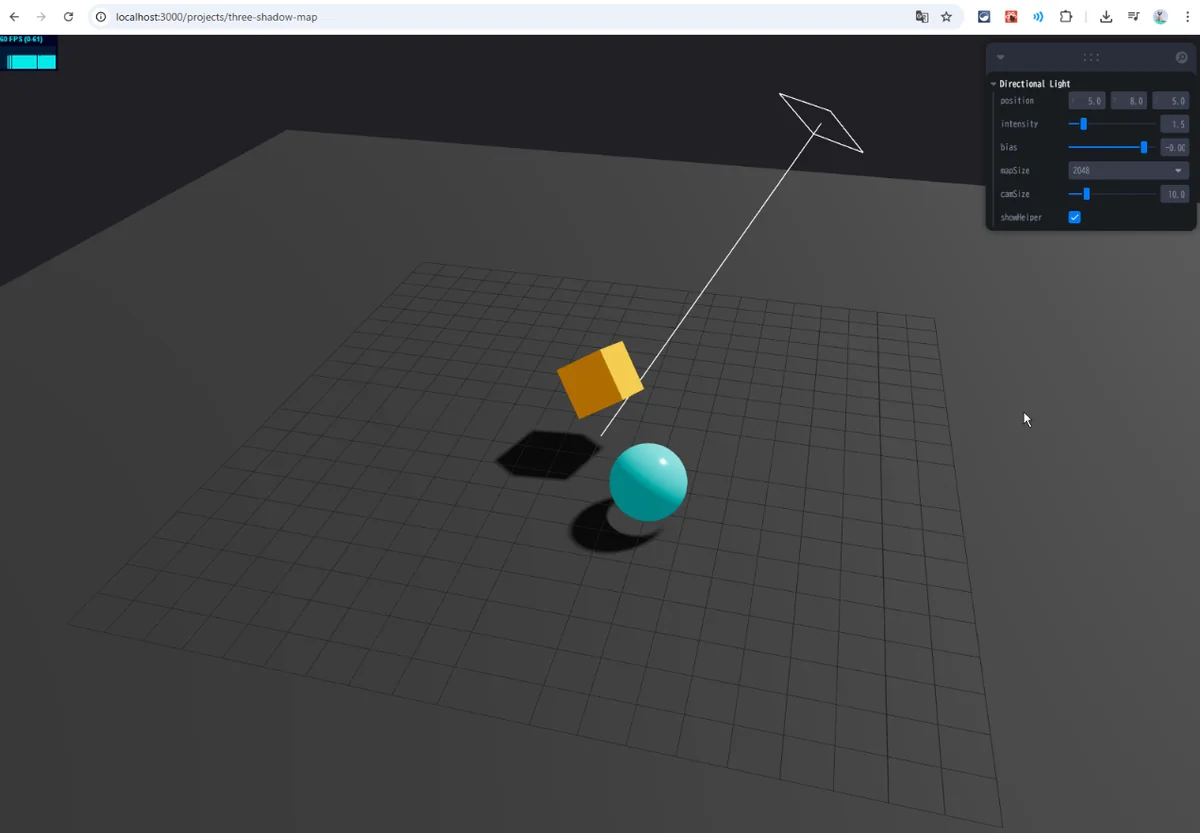Open the Chrome three-dot menu
The width and height of the screenshot is (1200, 833).
1187,17
